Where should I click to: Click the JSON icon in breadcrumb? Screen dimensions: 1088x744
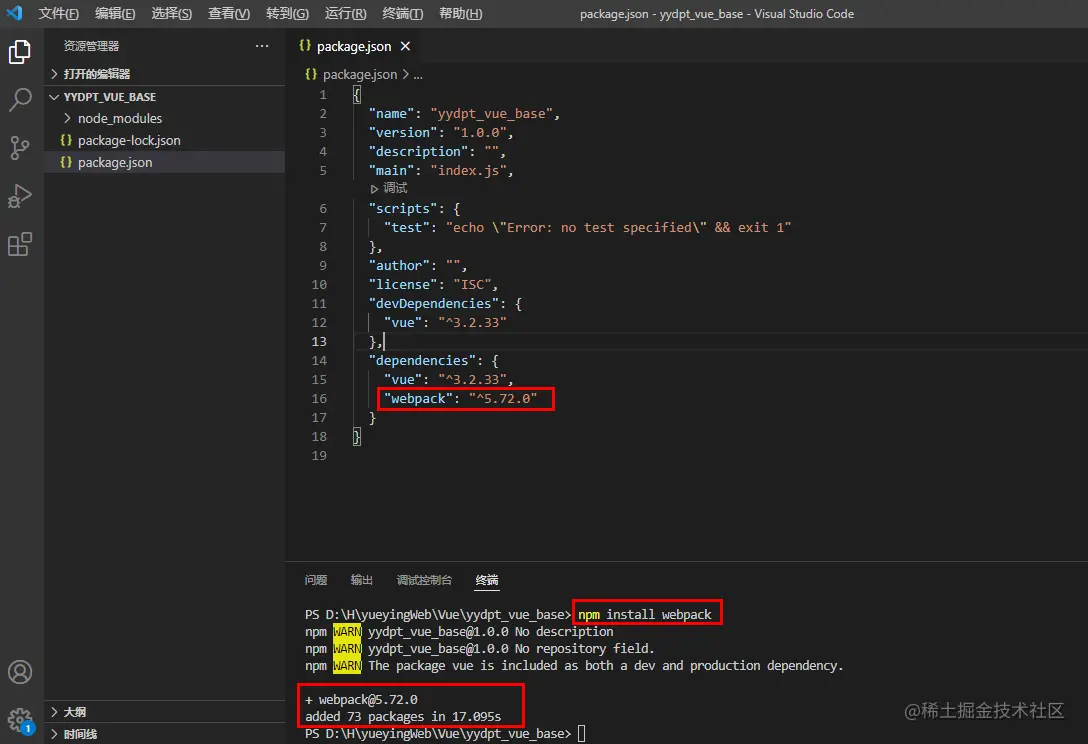pyautogui.click(x=311, y=74)
